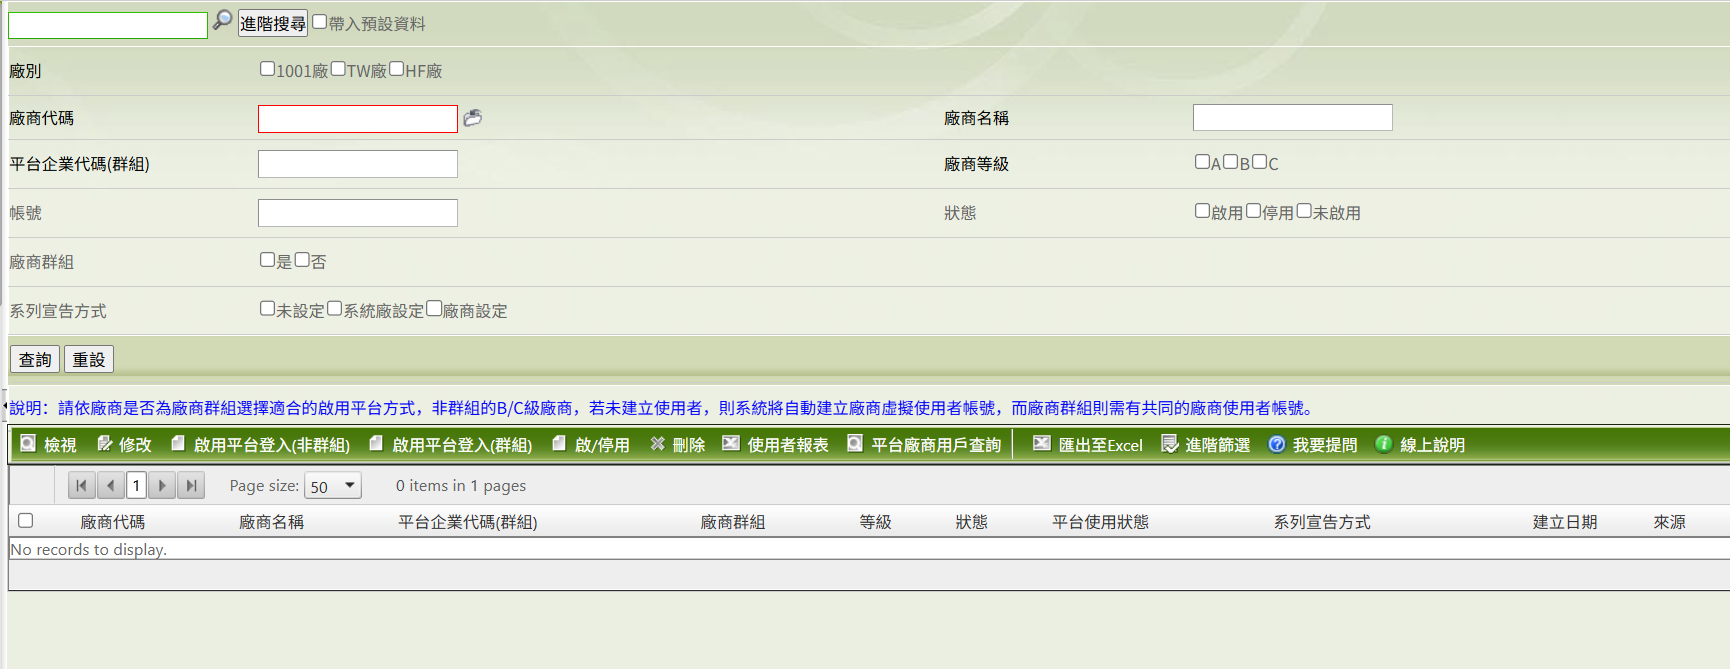Open 進階篩選 advanced filter
Screen dimensions: 1730x669
coord(1205,444)
